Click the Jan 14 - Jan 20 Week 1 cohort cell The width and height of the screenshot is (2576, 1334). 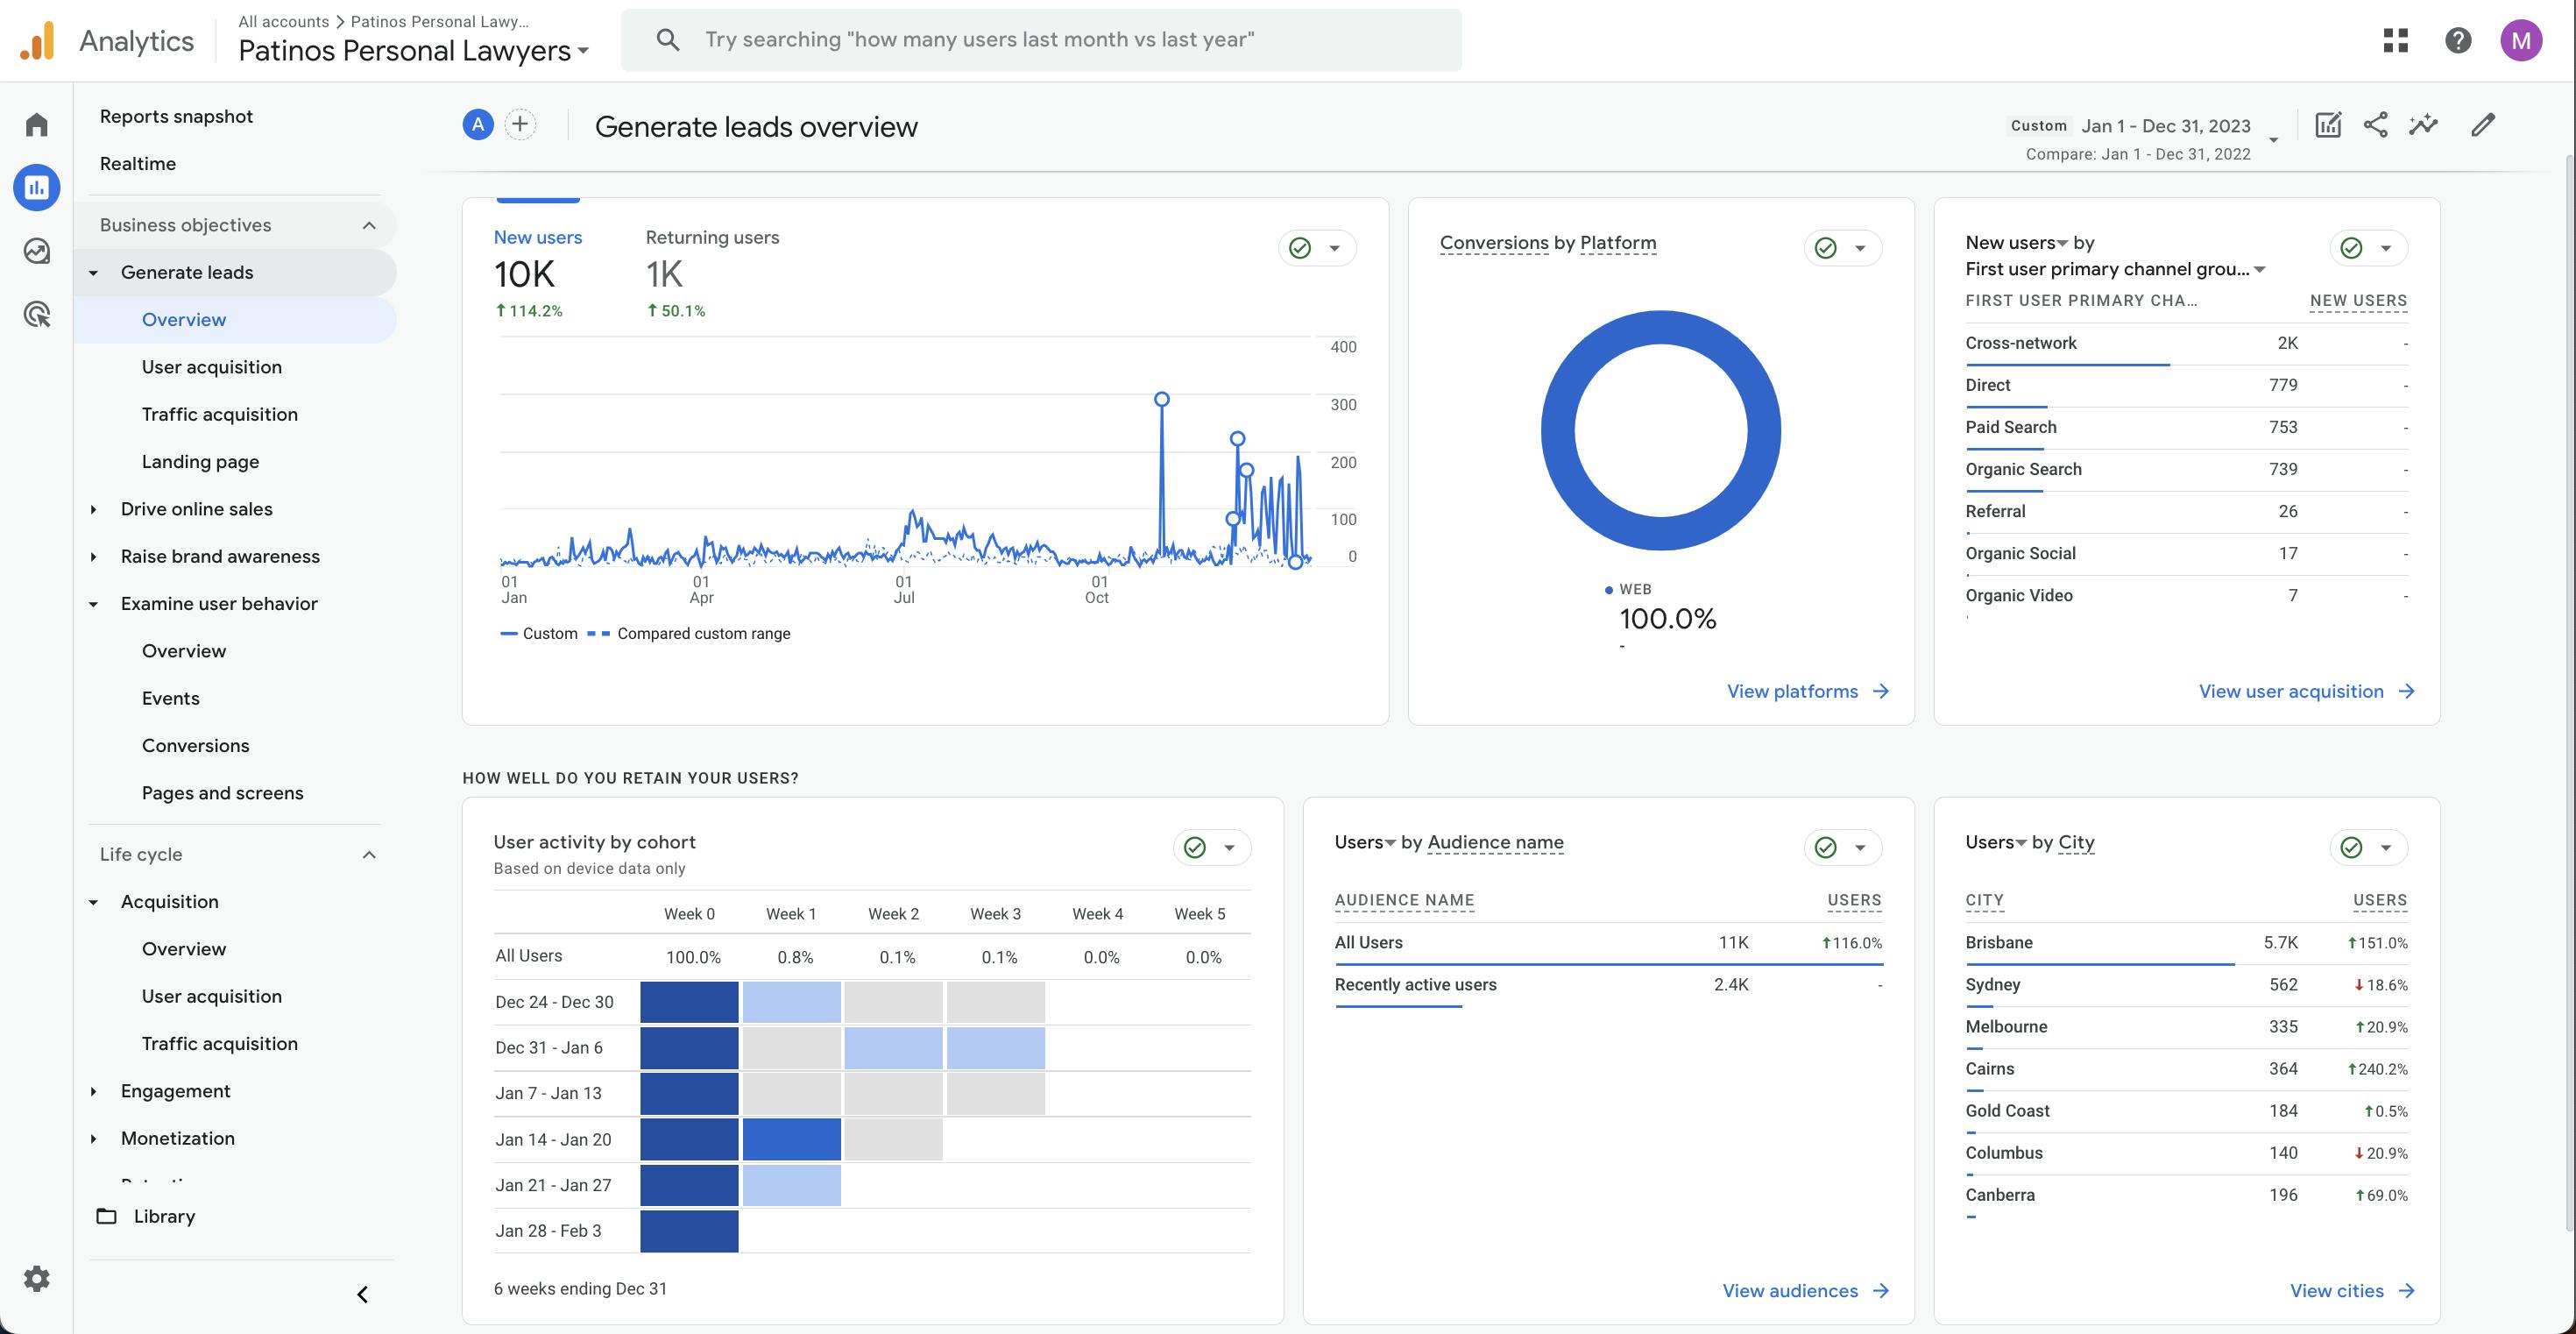coord(791,1140)
